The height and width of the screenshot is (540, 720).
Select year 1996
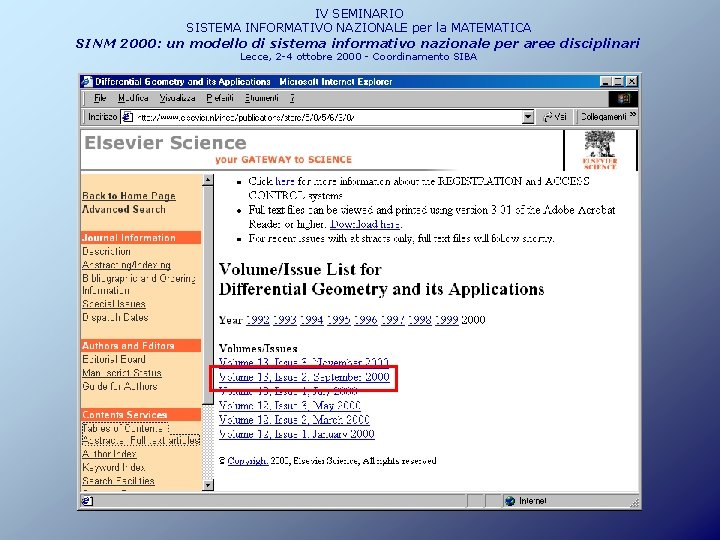pos(366,320)
